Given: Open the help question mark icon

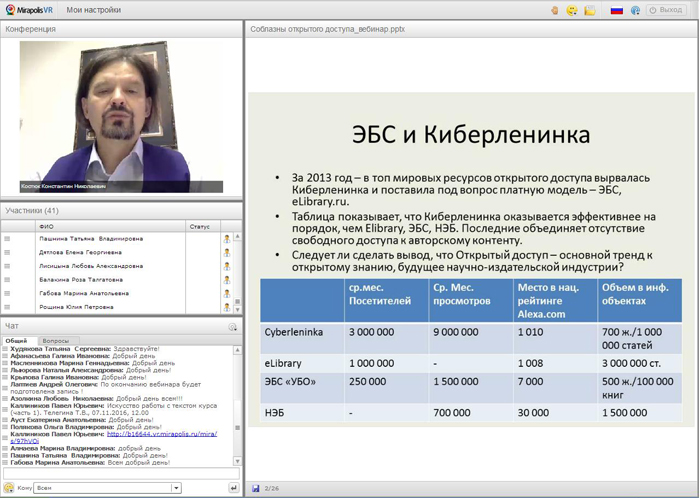Looking at the screenshot, I should coord(635,10).
